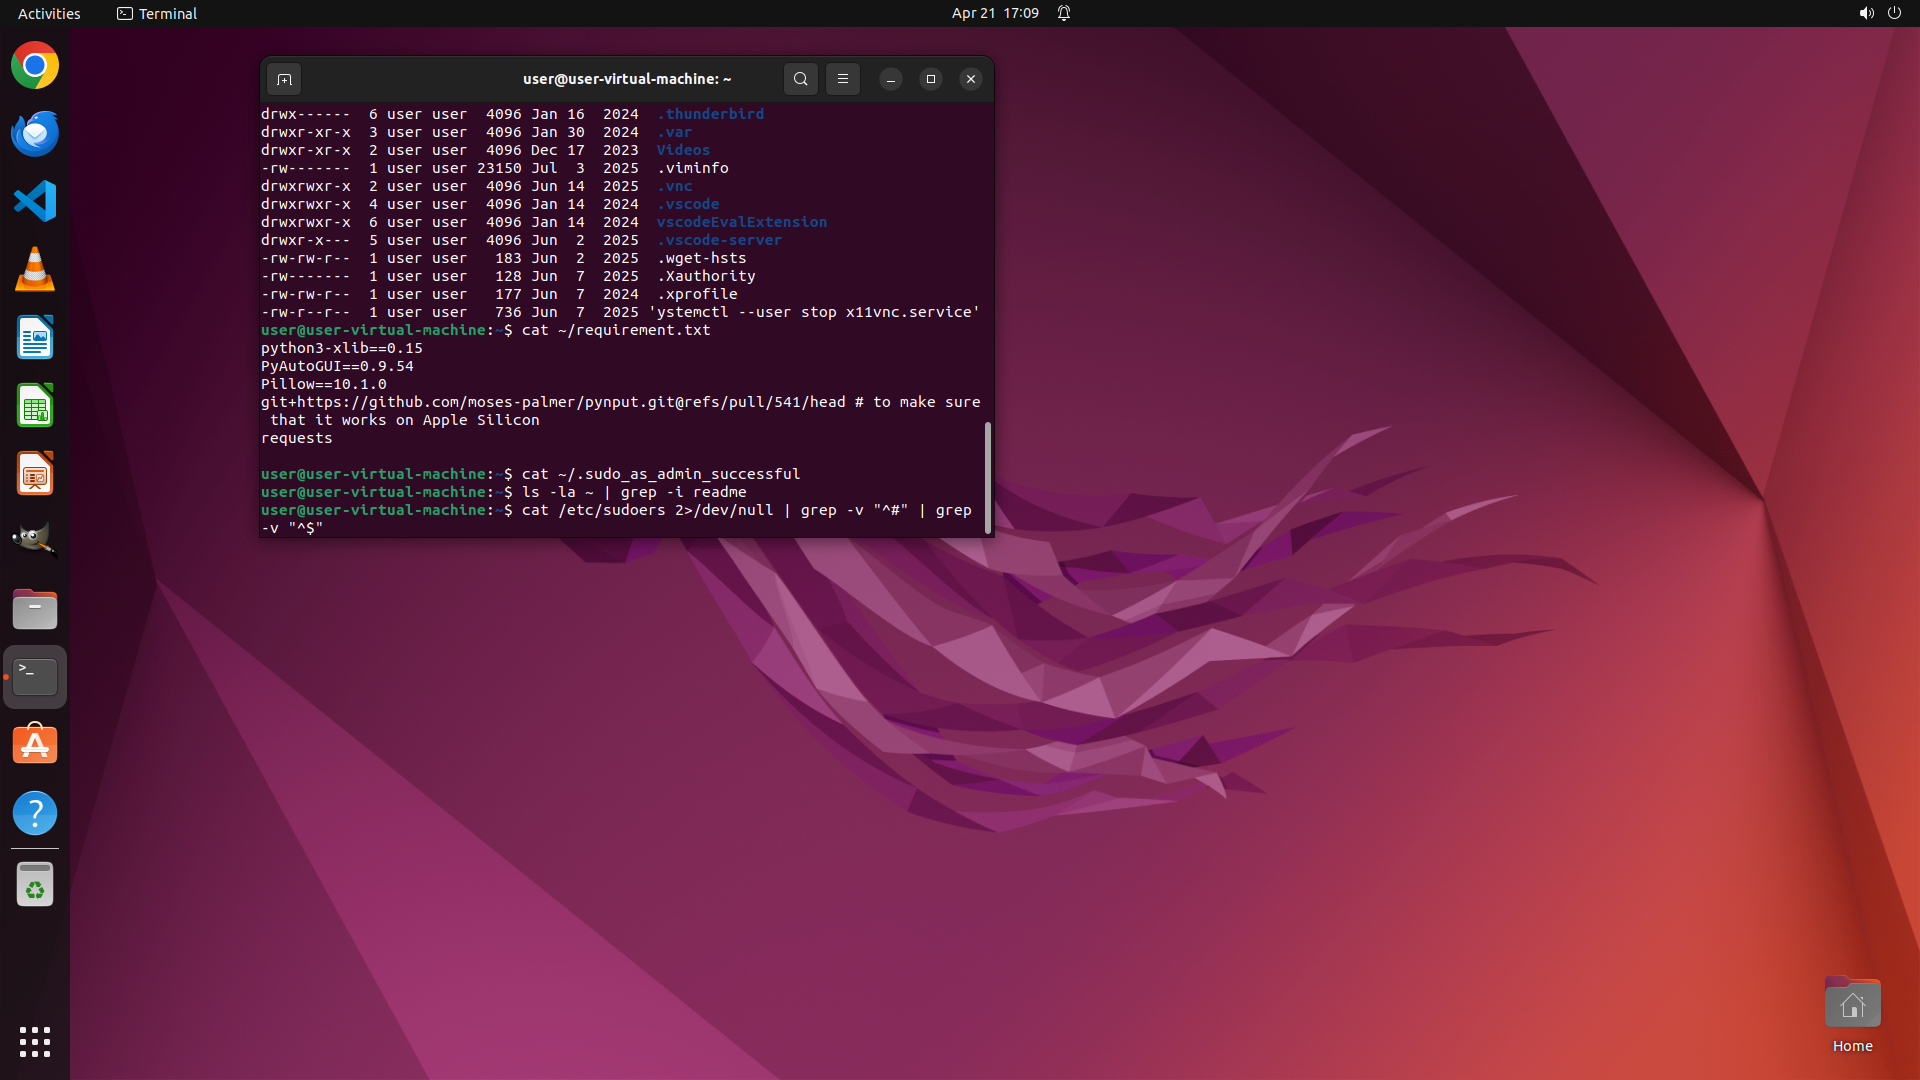Click the terminal search icon
Screen dimensions: 1920x1080
tap(800, 79)
